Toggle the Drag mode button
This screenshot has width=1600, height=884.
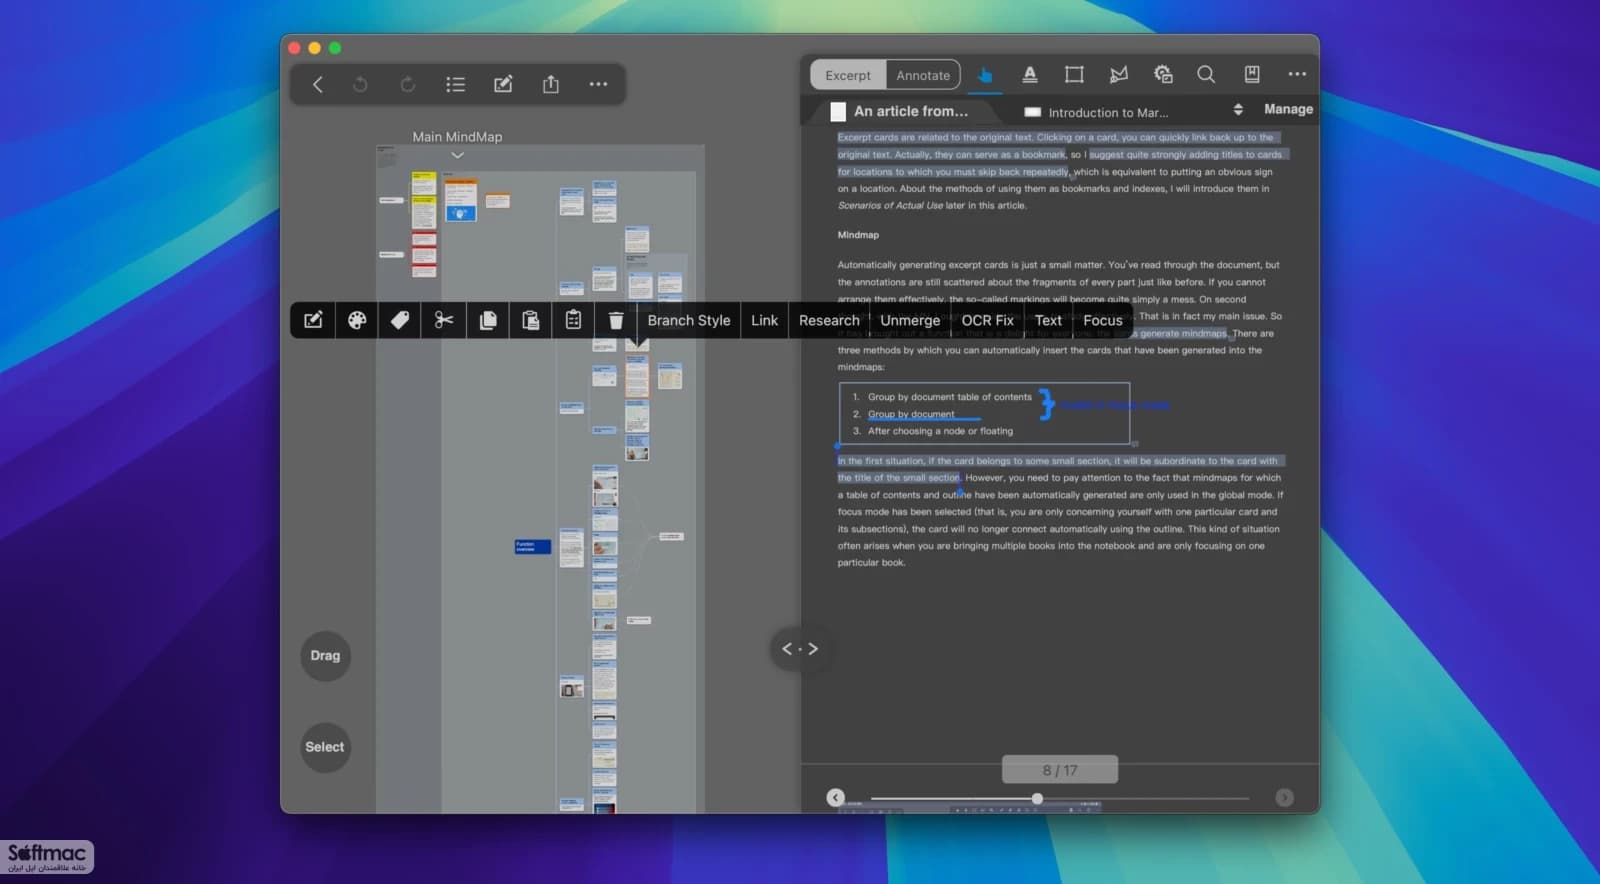pyautogui.click(x=325, y=656)
